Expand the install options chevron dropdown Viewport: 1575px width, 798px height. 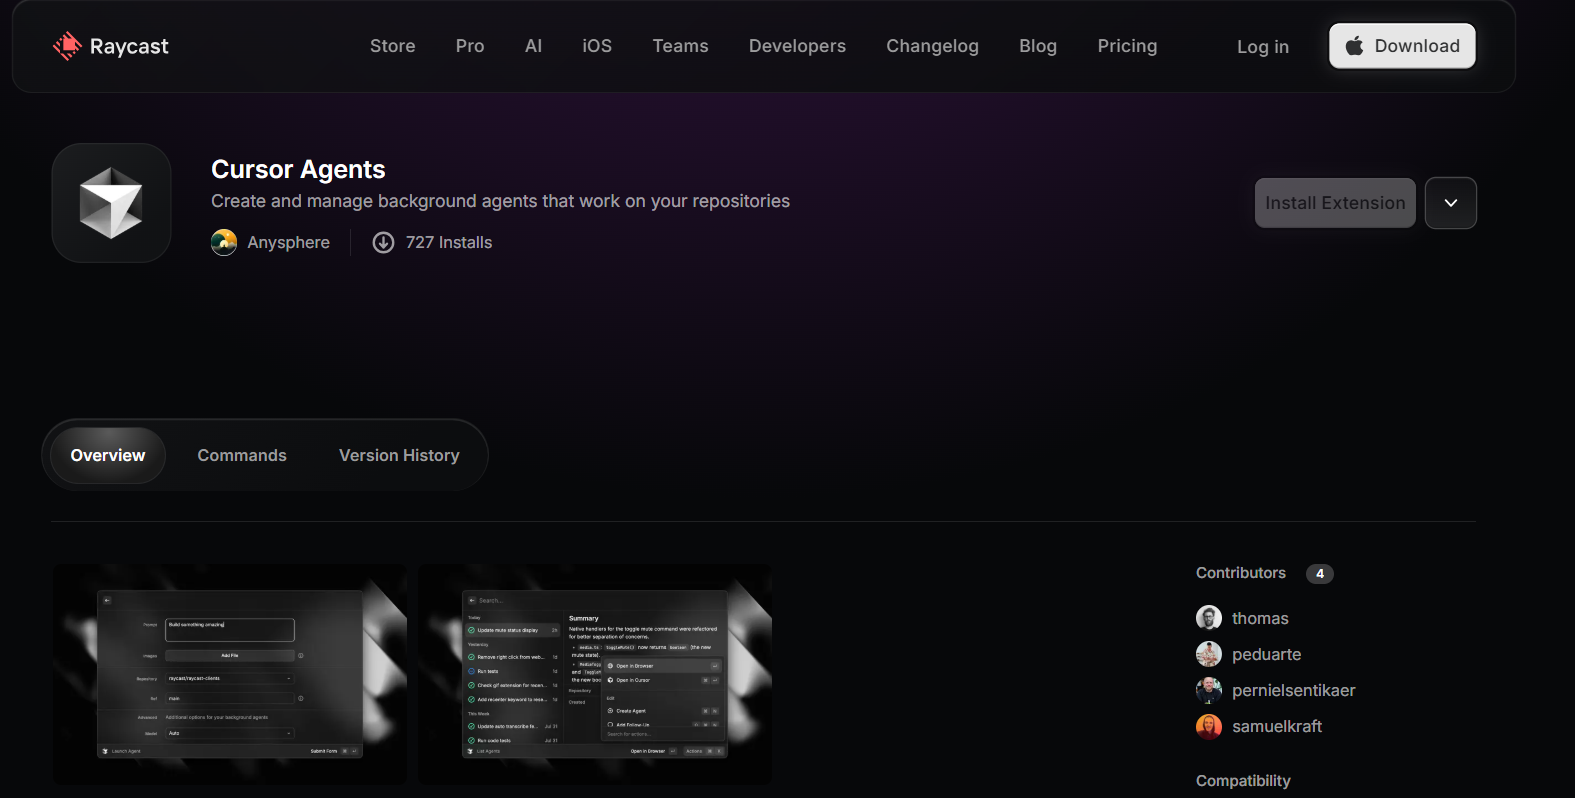coord(1450,203)
